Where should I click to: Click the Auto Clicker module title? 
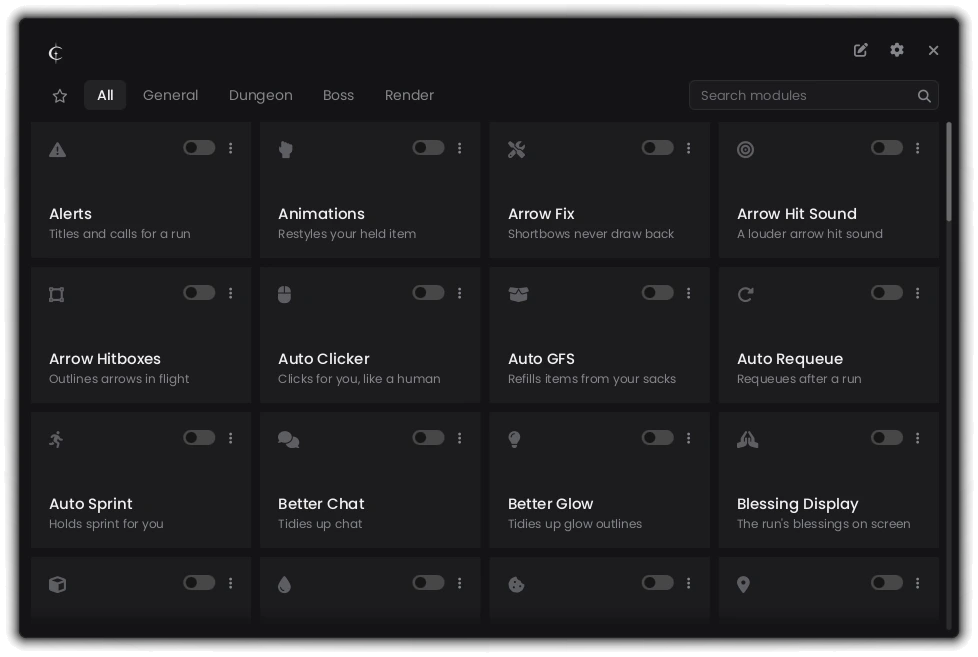pyautogui.click(x=324, y=359)
